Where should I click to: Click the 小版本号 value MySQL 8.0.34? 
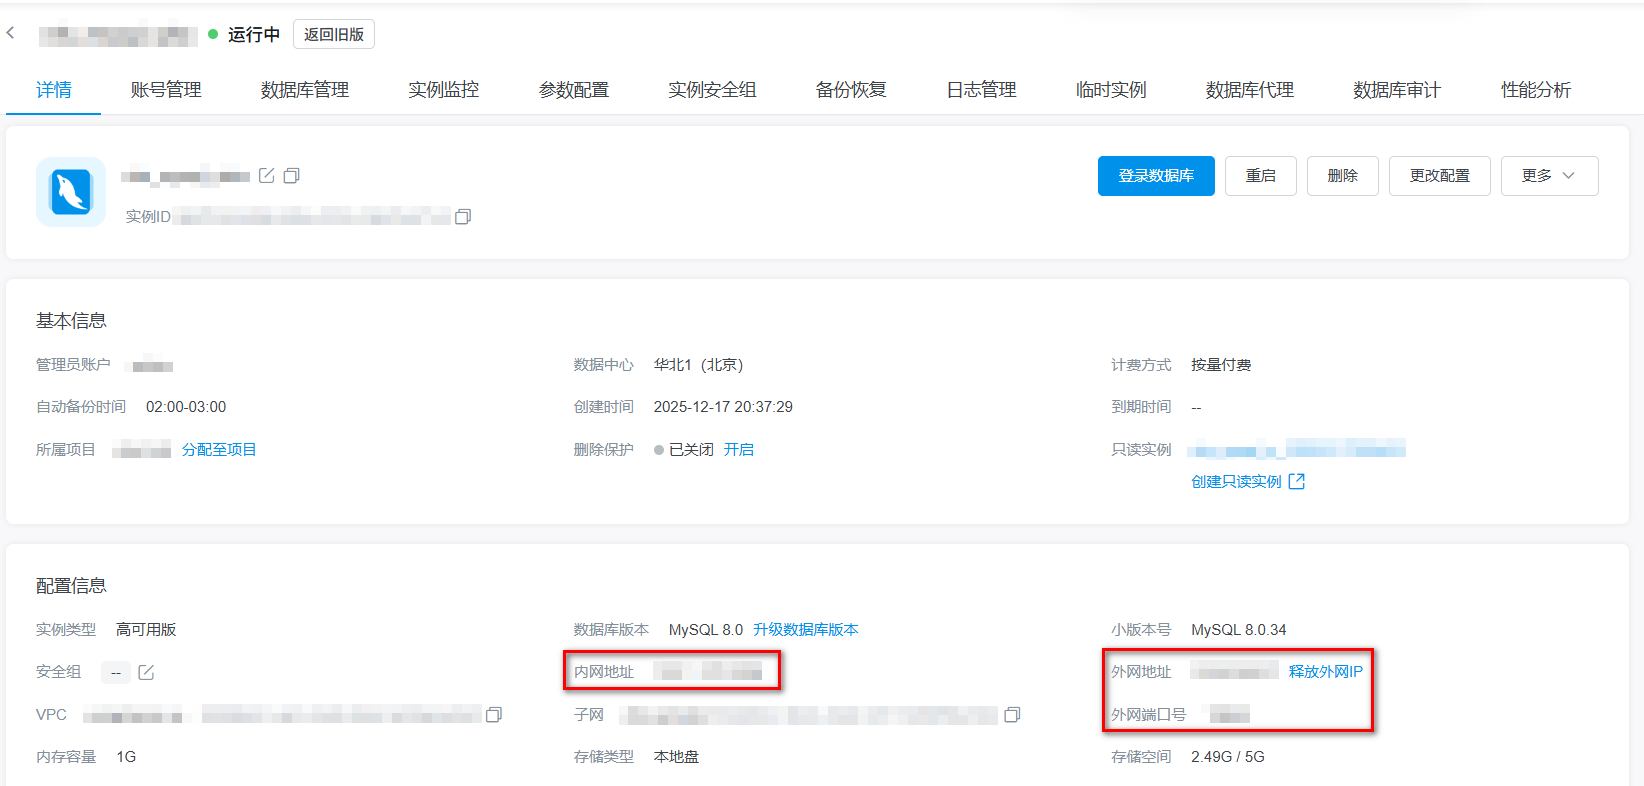click(1239, 630)
